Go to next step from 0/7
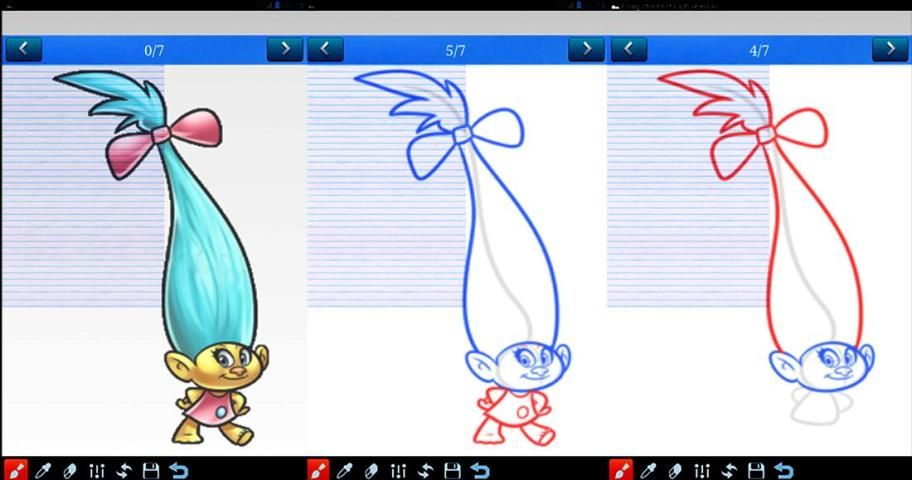The image size is (912, 480). click(x=285, y=49)
